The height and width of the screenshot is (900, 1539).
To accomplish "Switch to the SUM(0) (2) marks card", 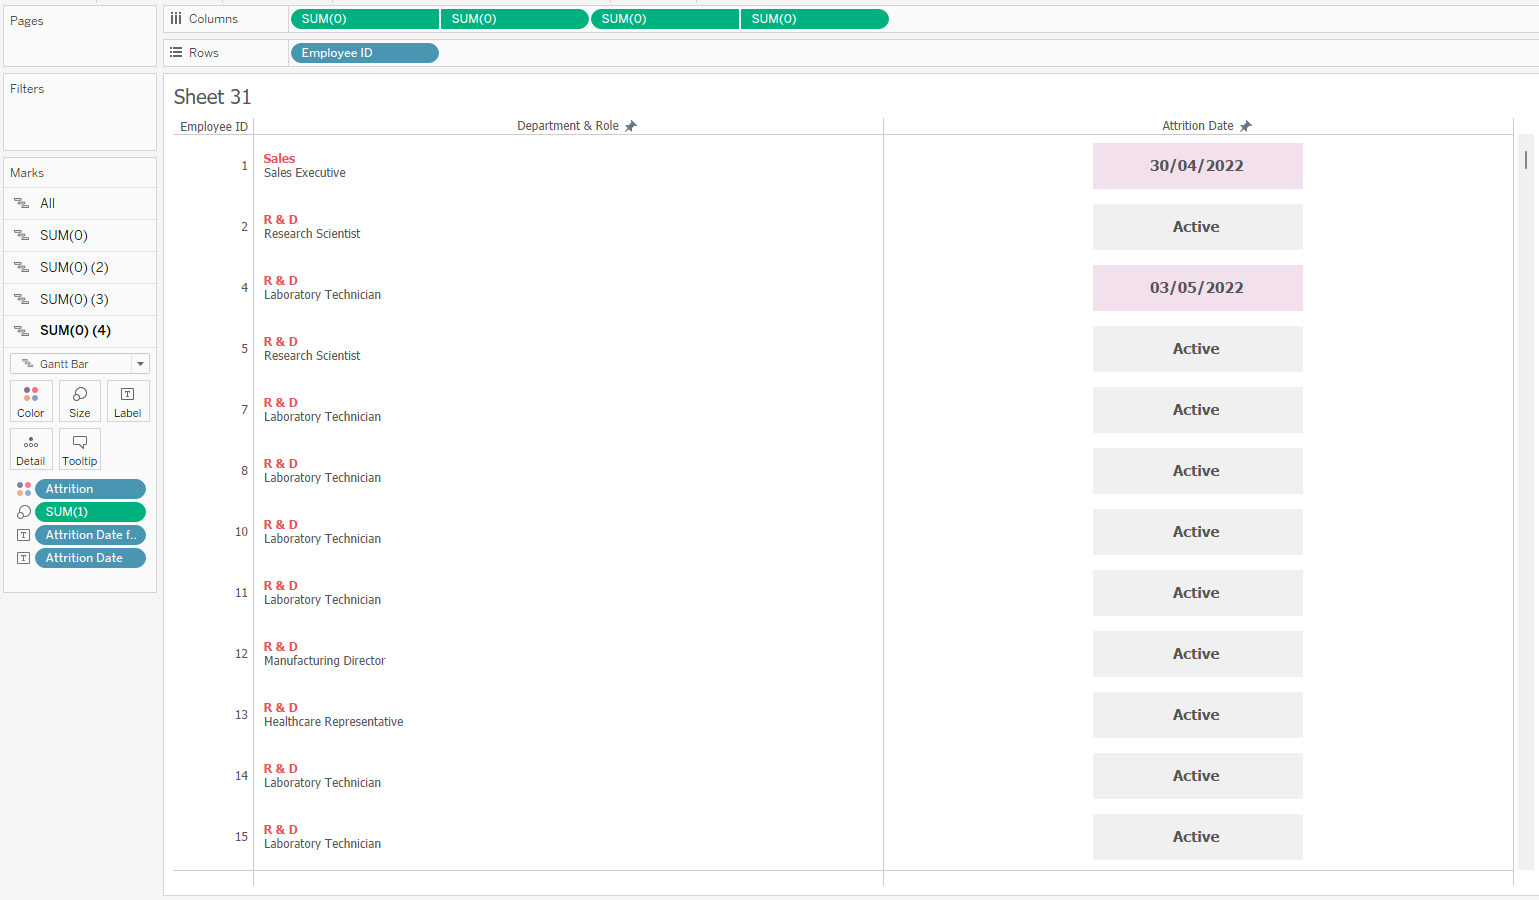I will click(x=80, y=267).
